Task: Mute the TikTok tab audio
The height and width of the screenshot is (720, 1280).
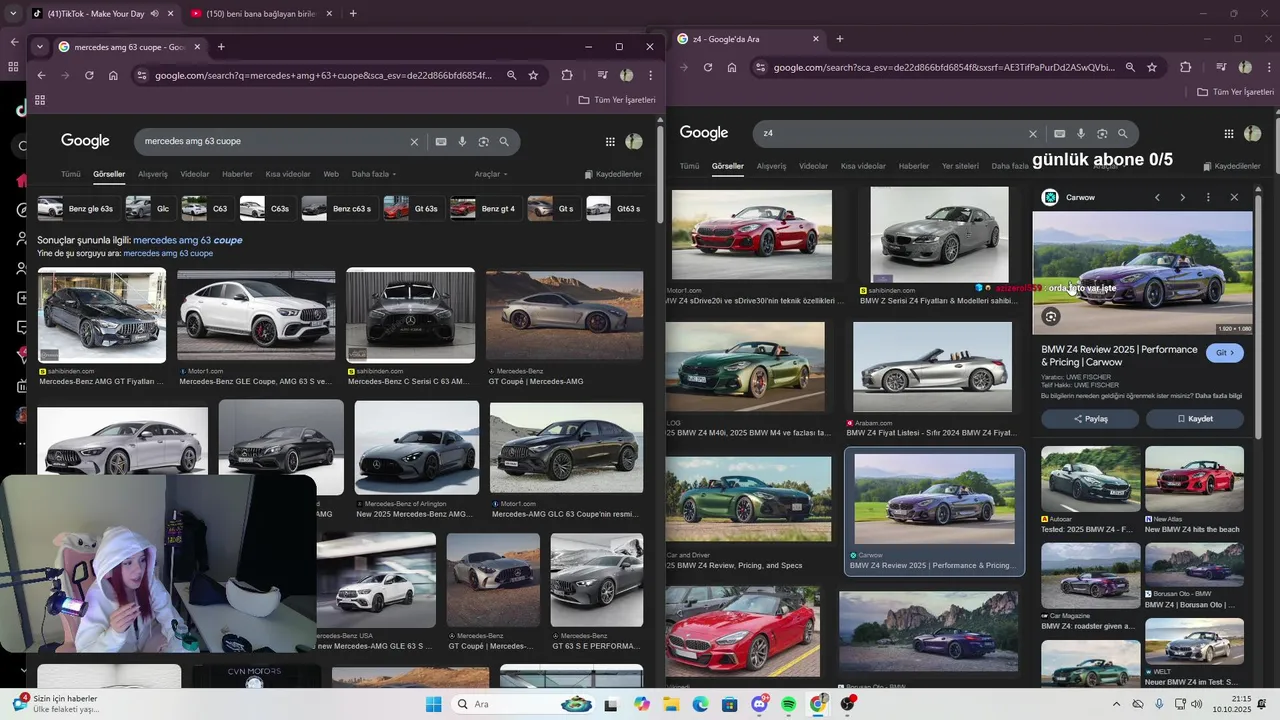Action: (154, 14)
